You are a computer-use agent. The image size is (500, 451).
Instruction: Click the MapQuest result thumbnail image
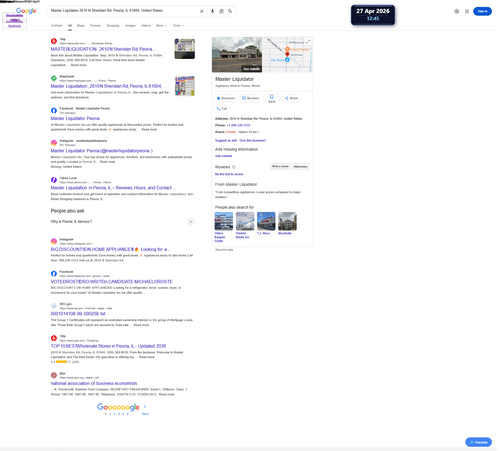point(185,86)
